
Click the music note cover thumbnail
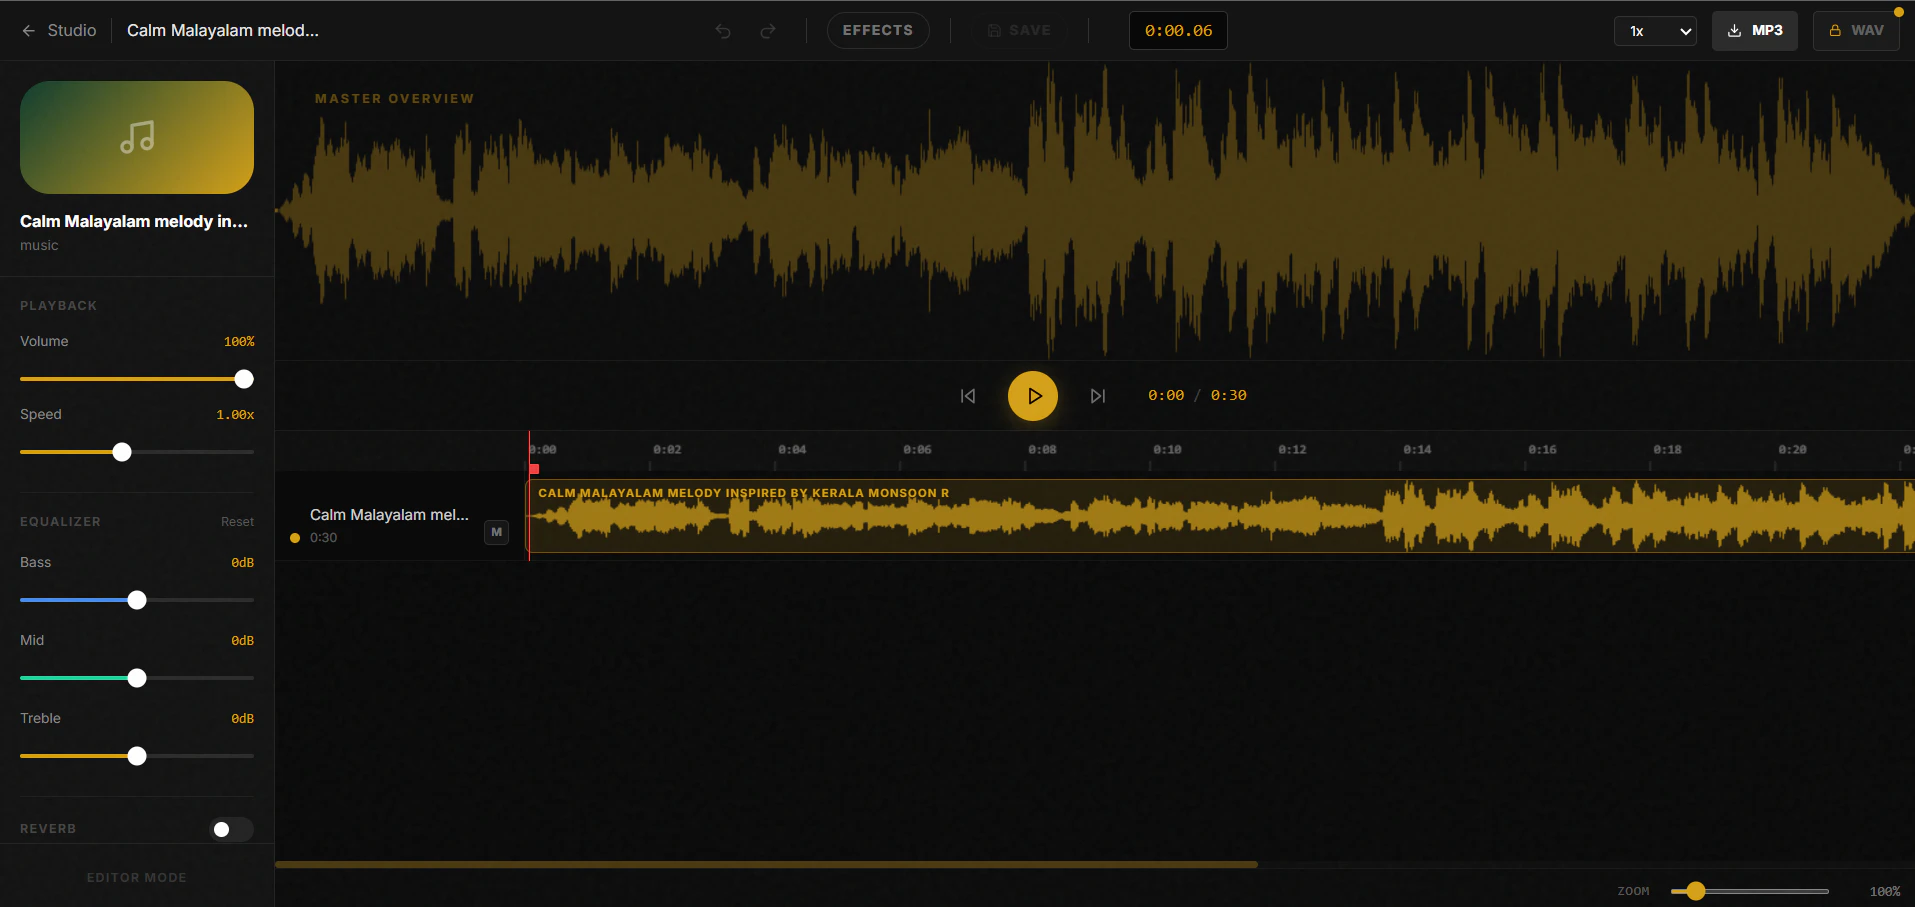click(x=137, y=137)
